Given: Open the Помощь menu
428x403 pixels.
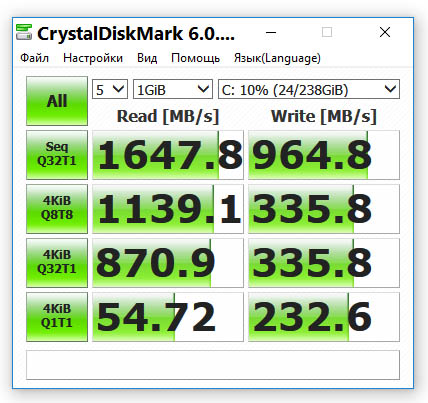Looking at the screenshot, I should tap(195, 58).
